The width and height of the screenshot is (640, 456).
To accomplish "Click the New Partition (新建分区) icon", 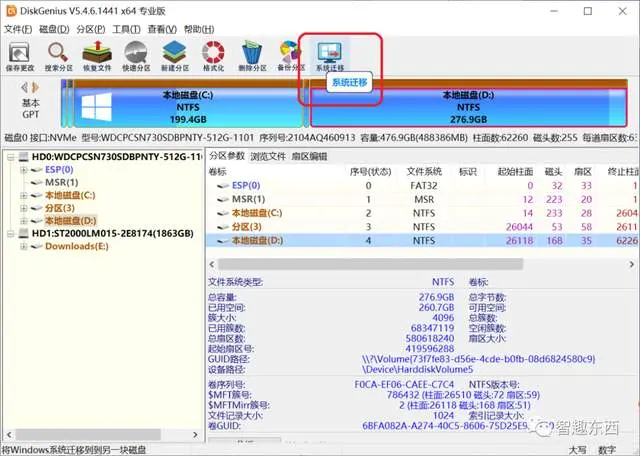I will (175, 56).
